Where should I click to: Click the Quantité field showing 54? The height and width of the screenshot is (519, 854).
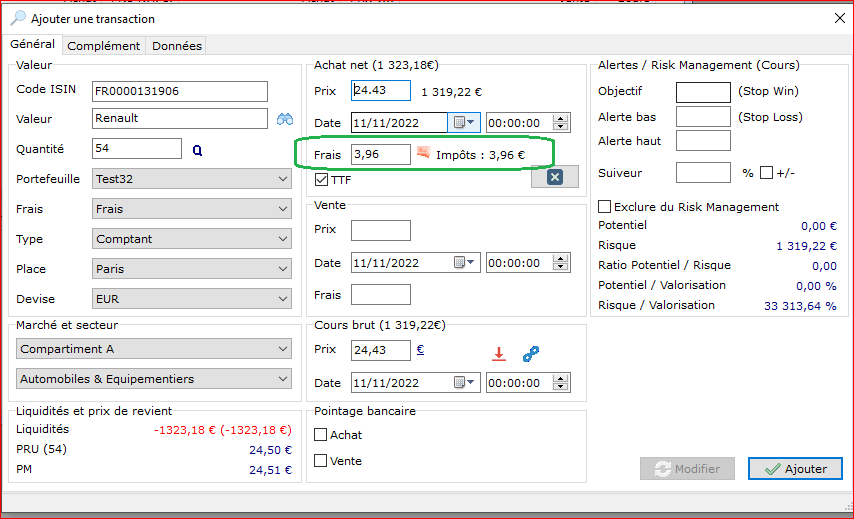137,148
